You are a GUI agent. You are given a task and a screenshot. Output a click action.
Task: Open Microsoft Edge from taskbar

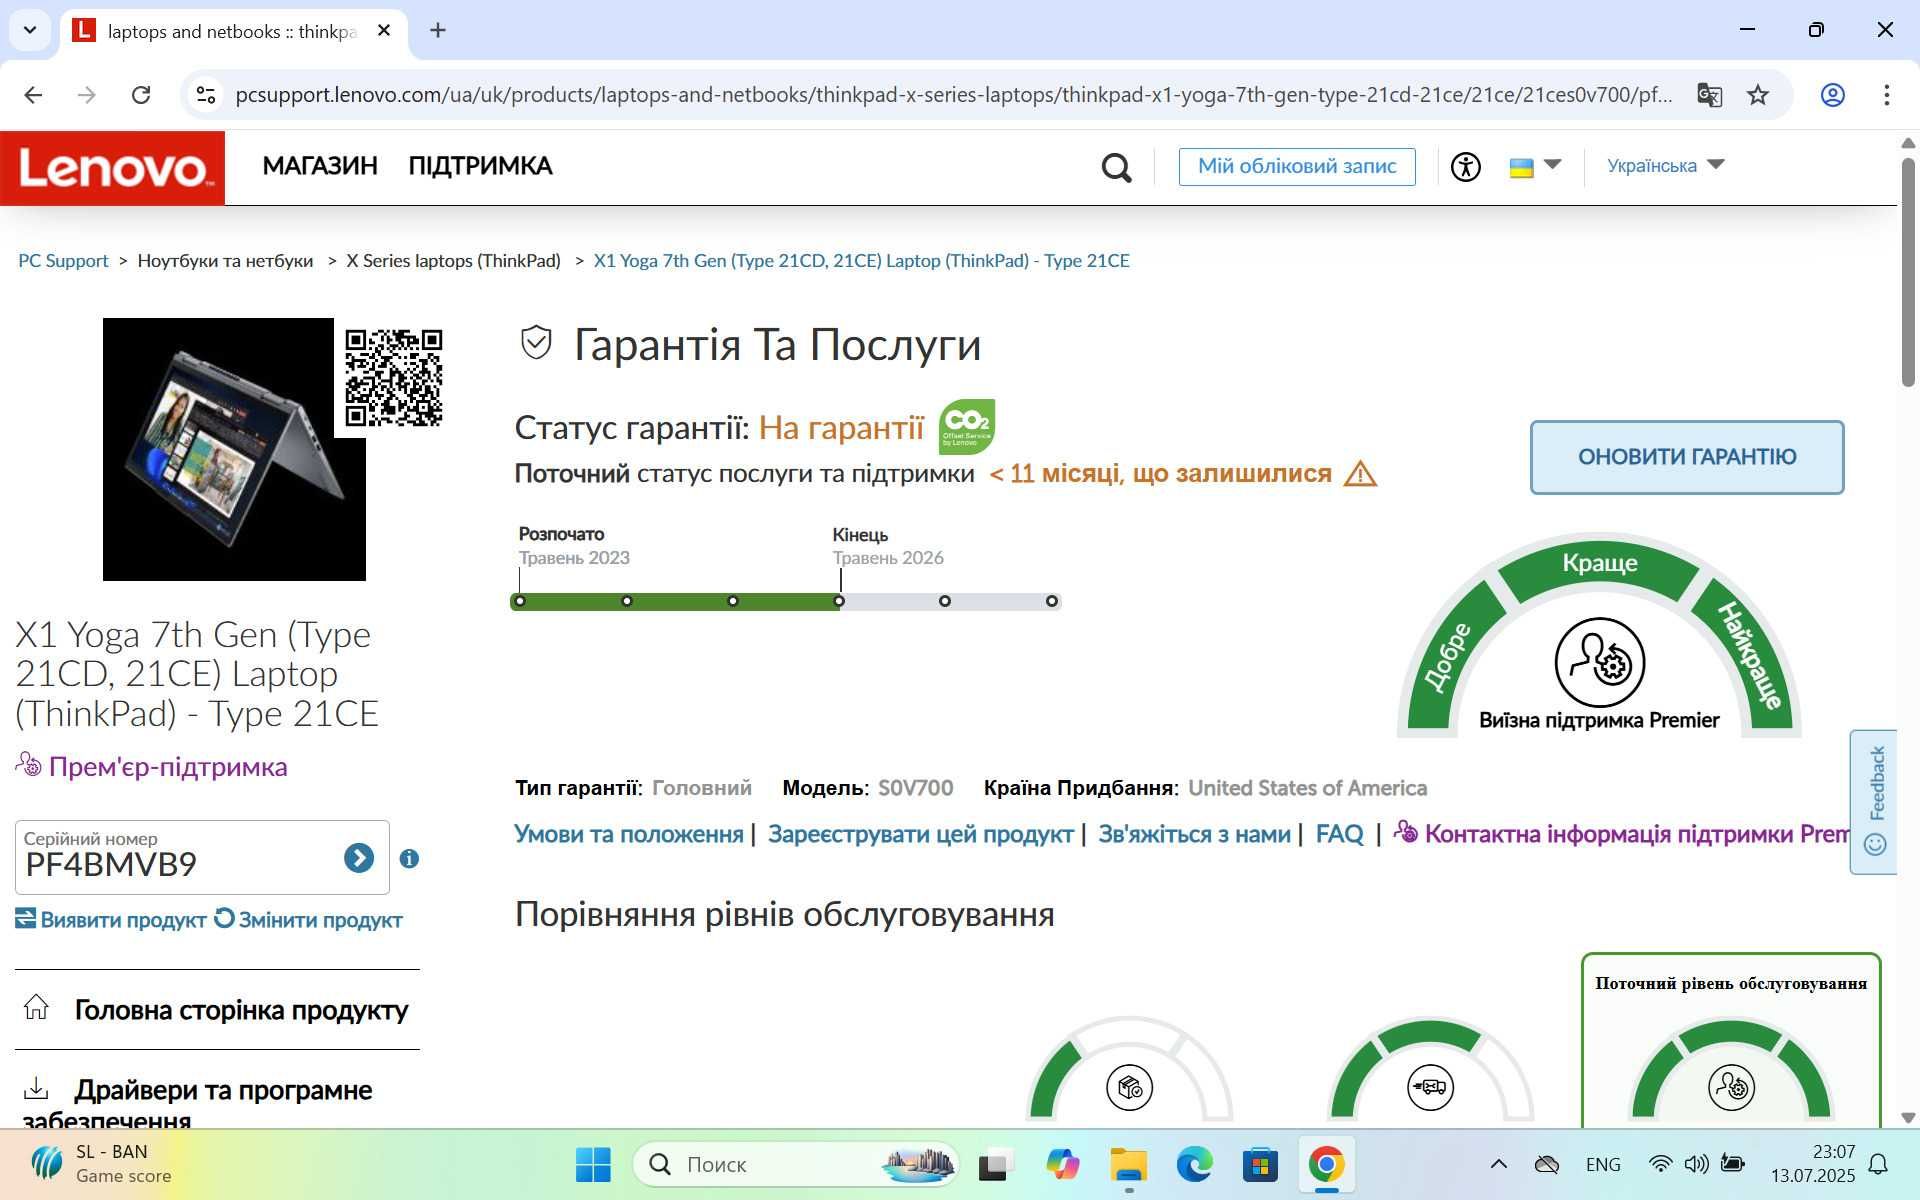pos(1194,1164)
